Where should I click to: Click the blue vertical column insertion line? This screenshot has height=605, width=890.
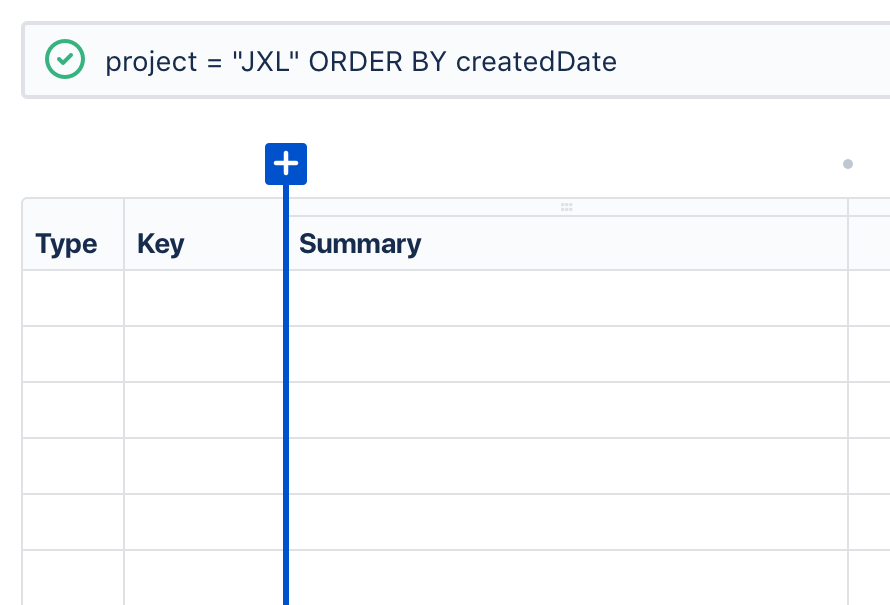[286, 395]
